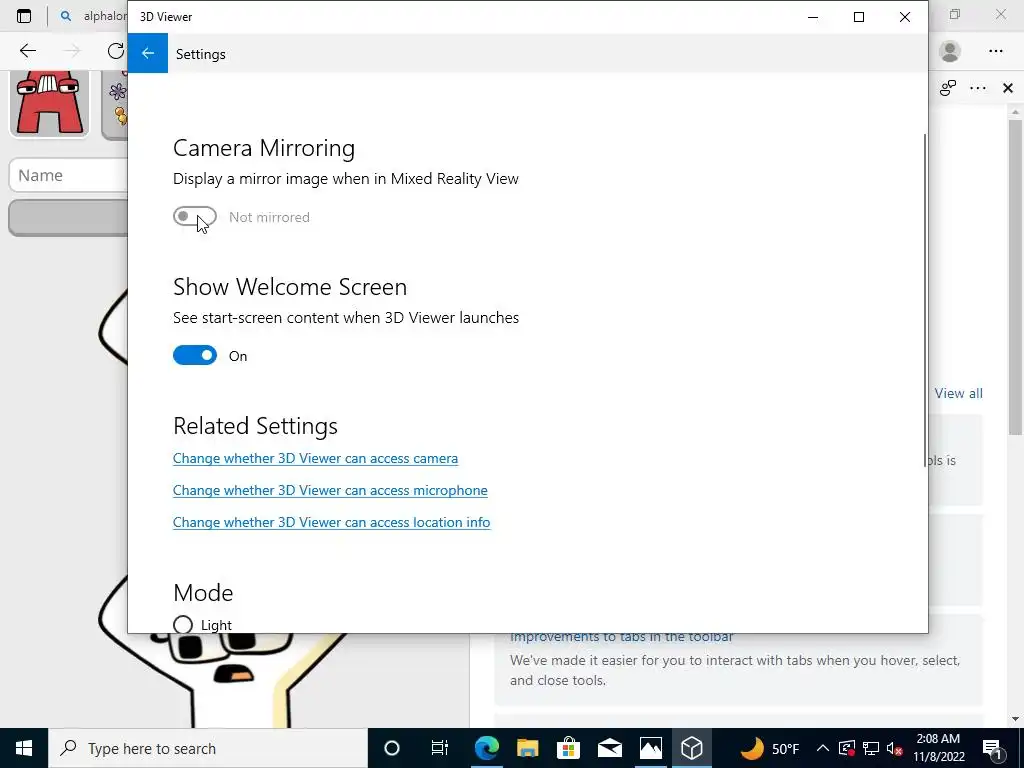This screenshot has width=1024, height=768.
Task: Open File Explorer from taskbar
Action: click(x=528, y=748)
